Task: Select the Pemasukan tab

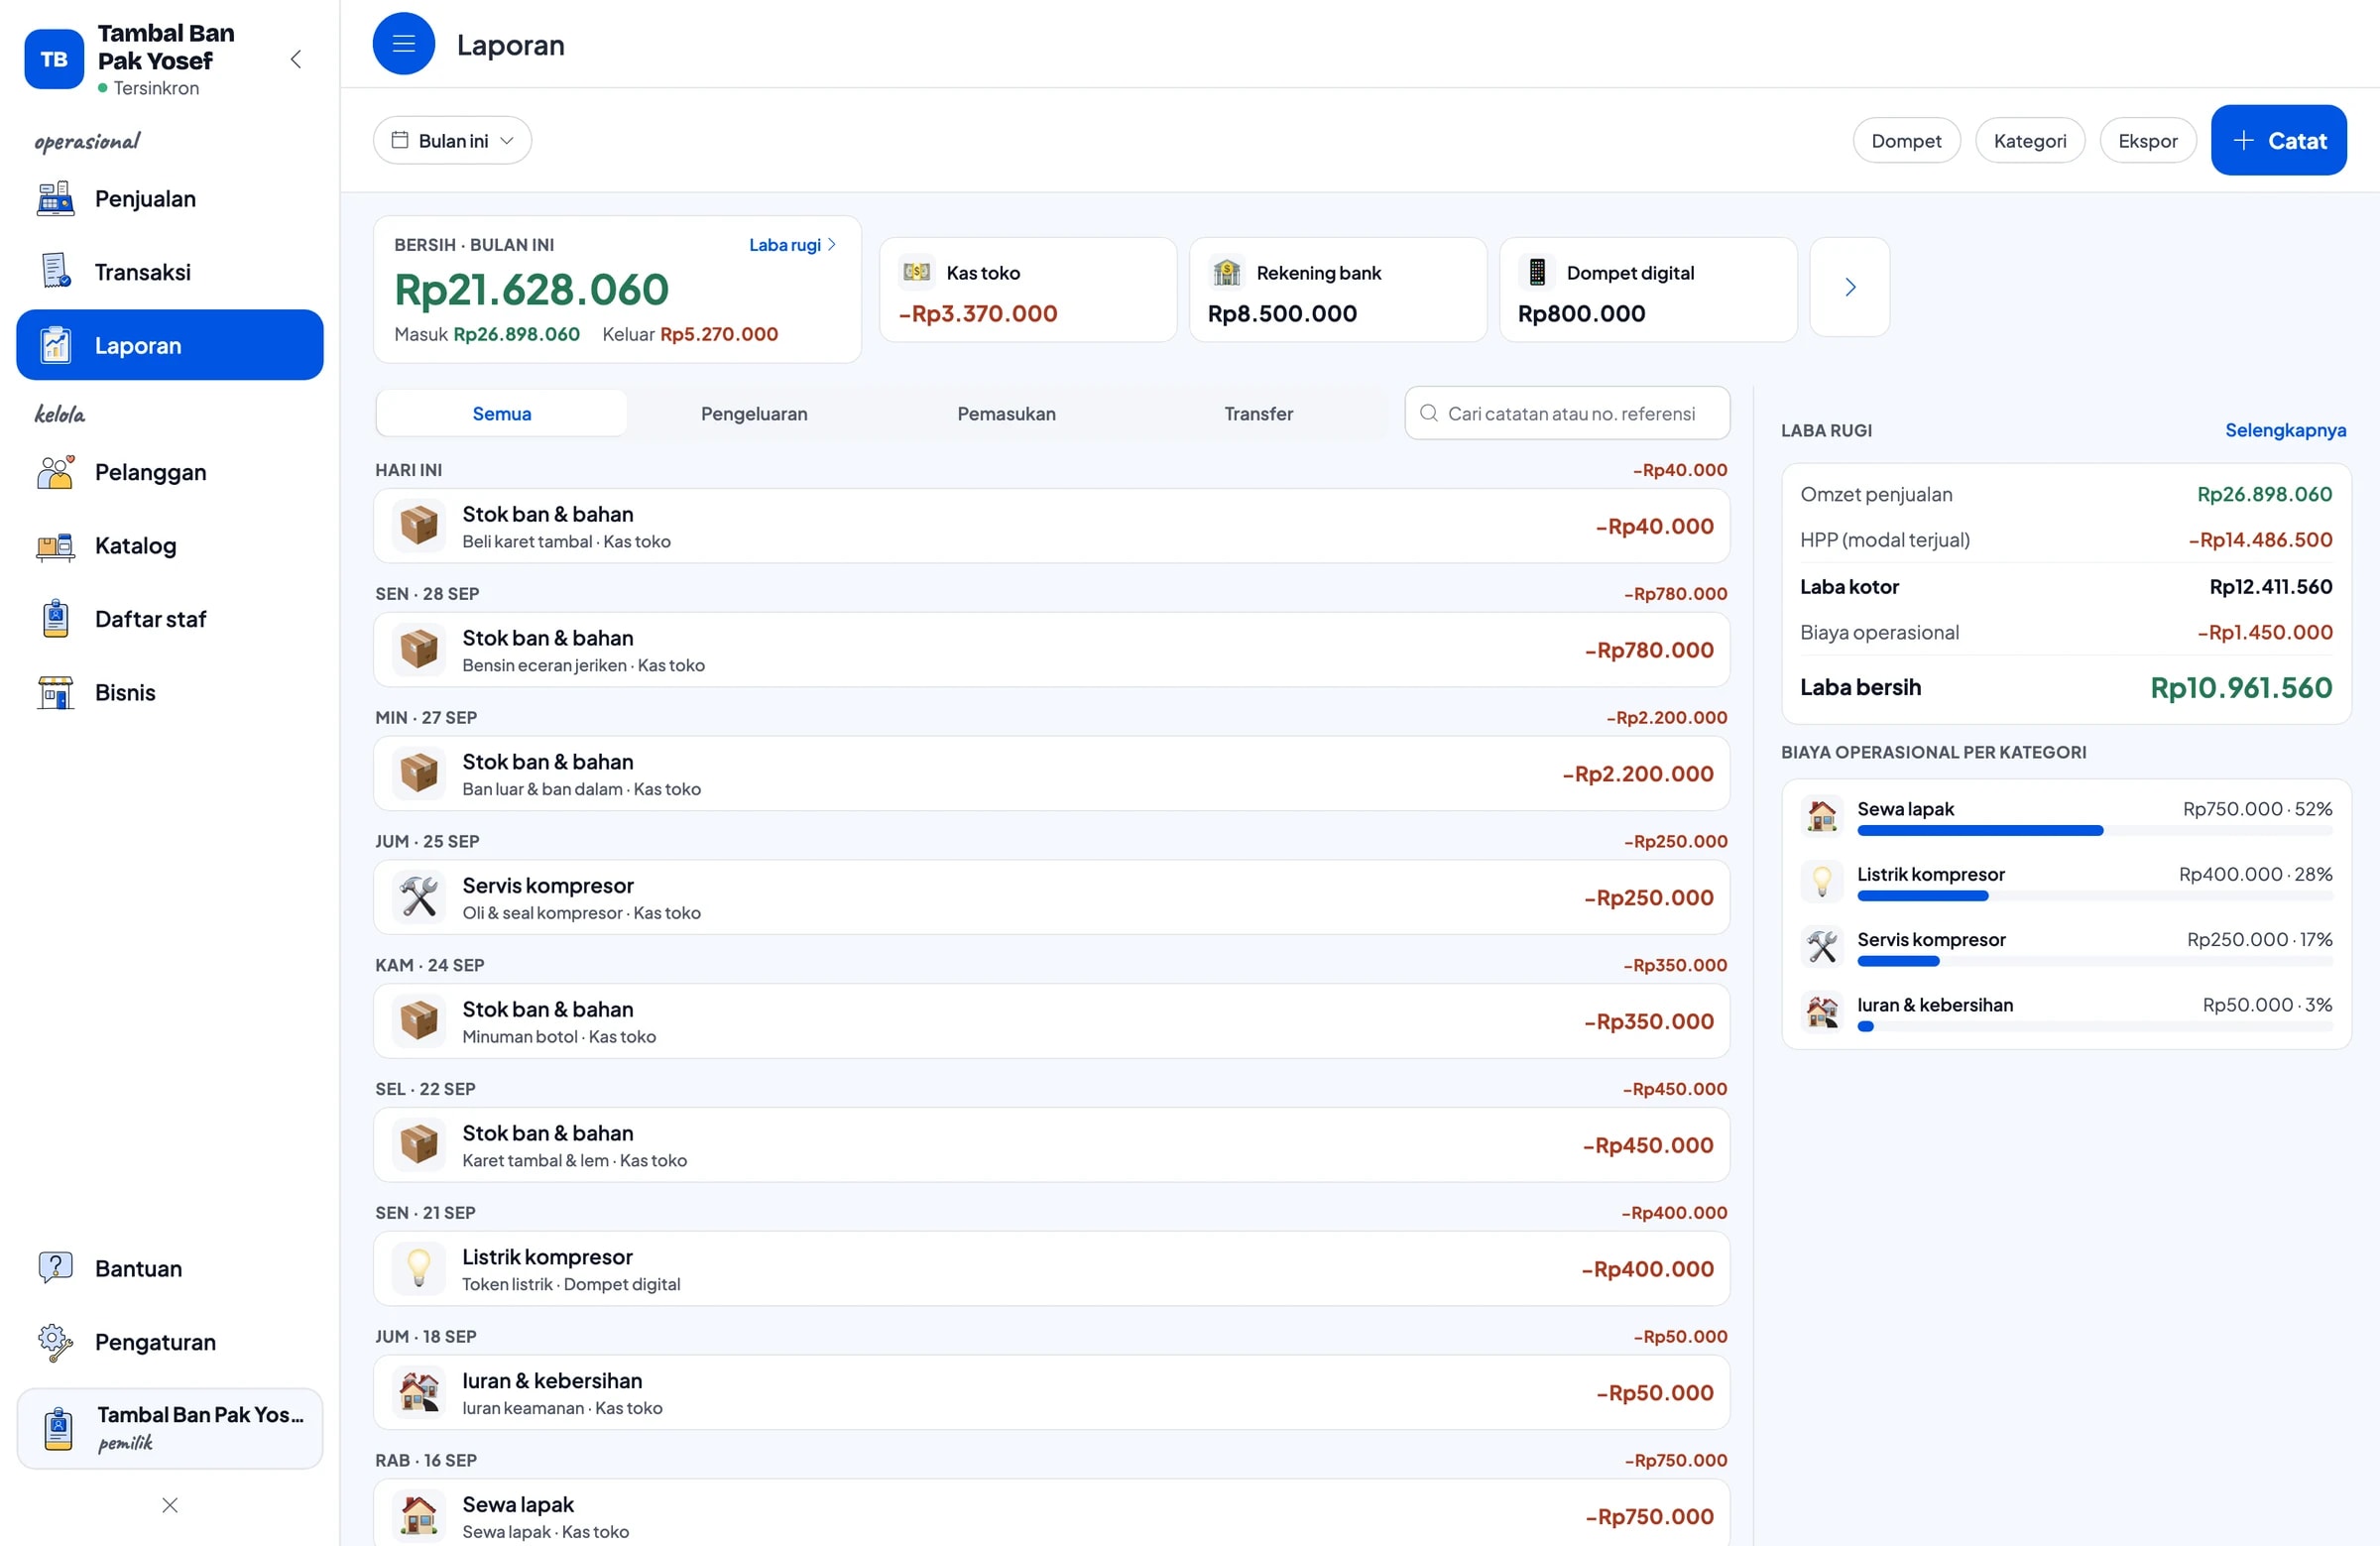Action: click(x=1006, y=414)
